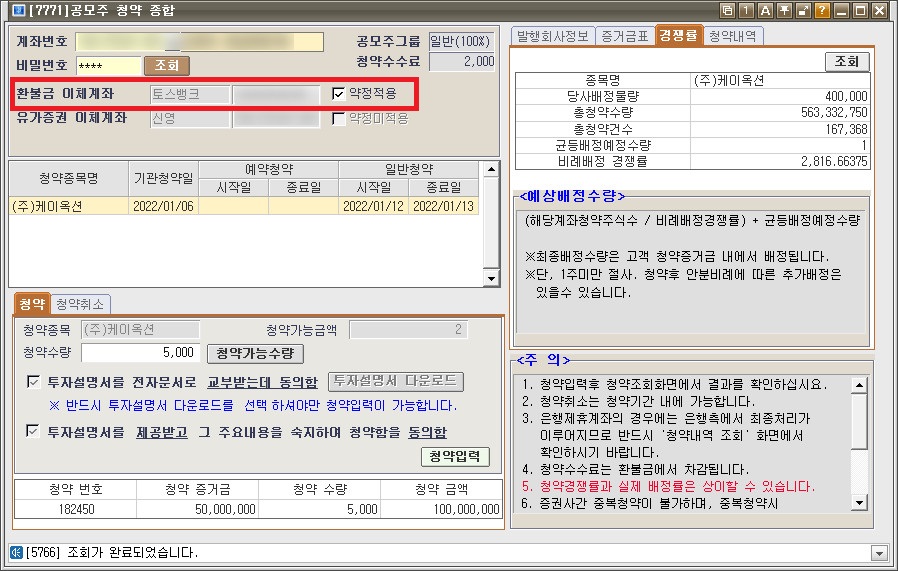Open help with the orange question mark
Screen dimensions: 898x571
click(822, 10)
